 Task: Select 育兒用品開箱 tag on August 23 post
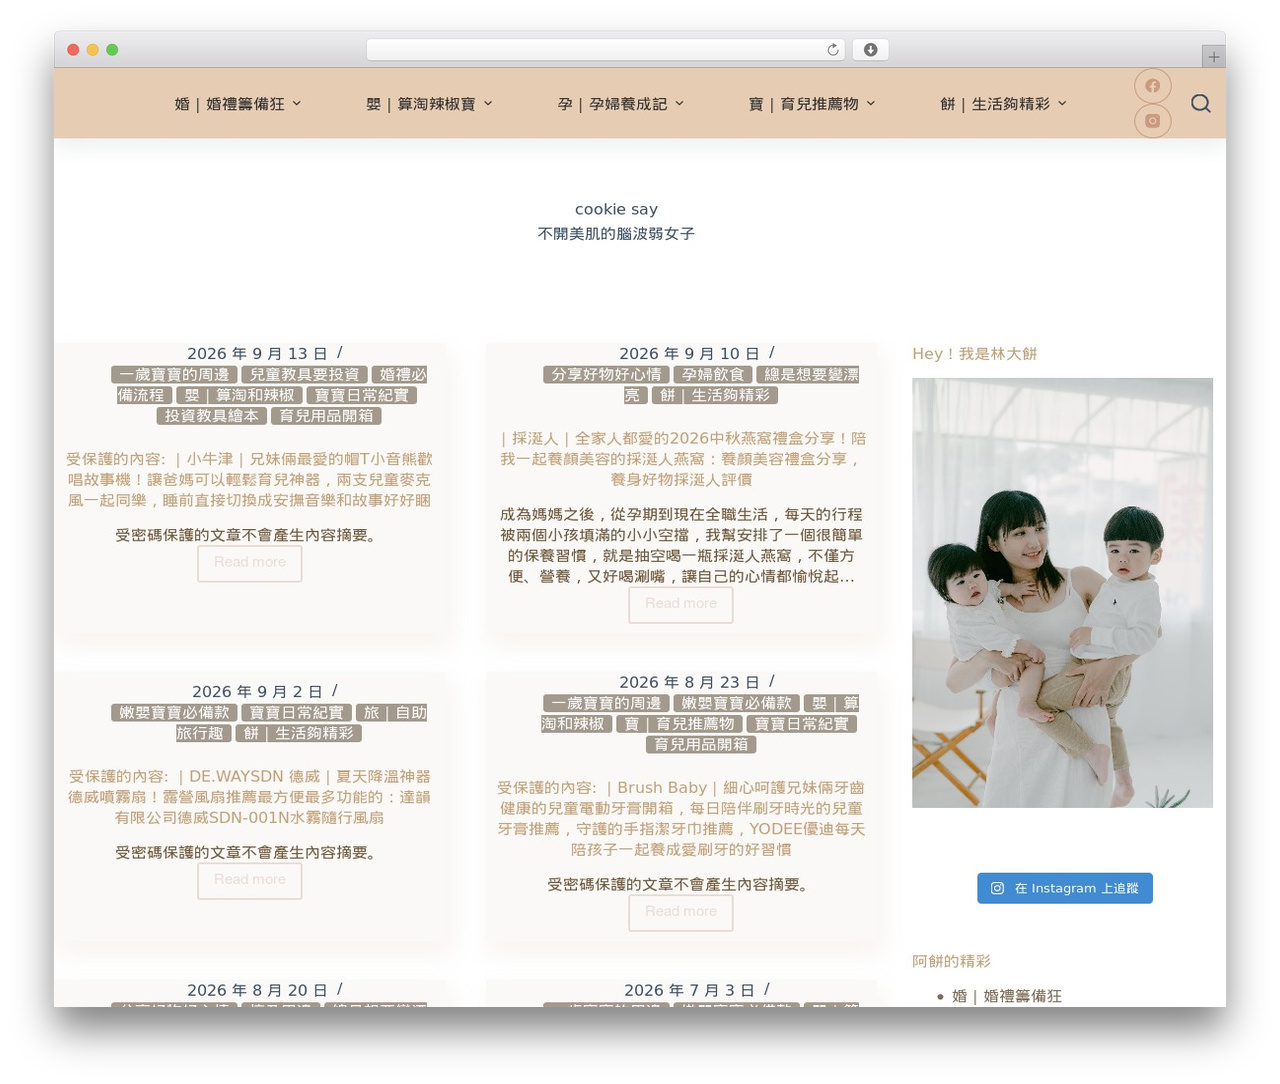coord(701,745)
